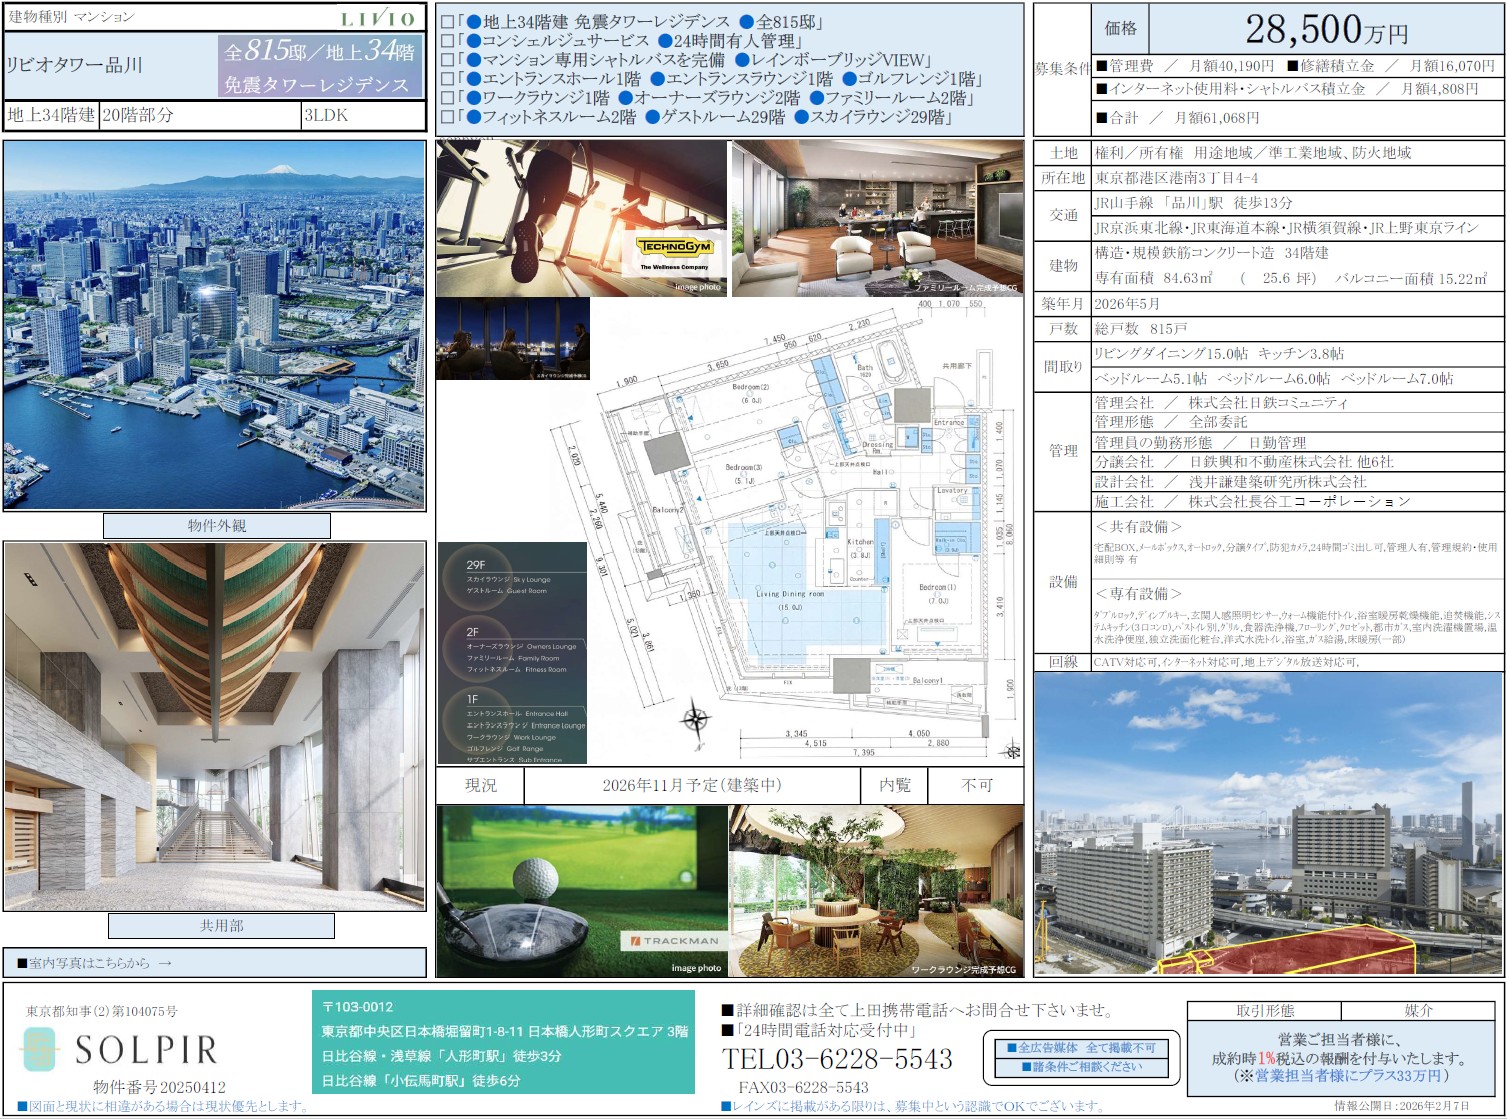Check the box beside 地上34階建 免震タワーレジデンス
The height and width of the screenshot is (1119, 1507).
[447, 22]
